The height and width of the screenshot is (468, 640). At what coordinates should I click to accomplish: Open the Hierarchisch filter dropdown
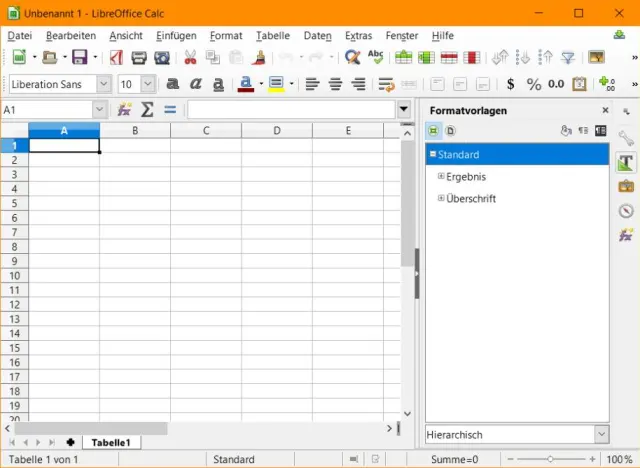tap(601, 434)
